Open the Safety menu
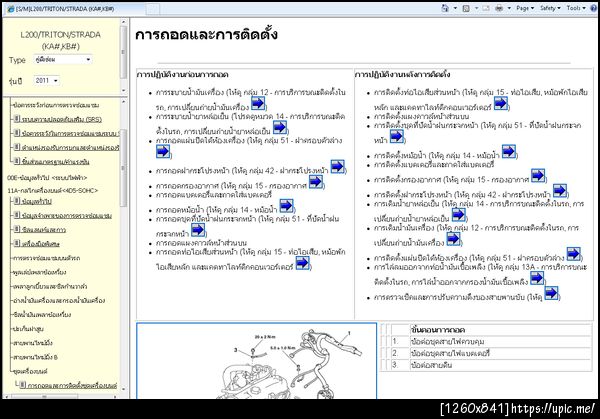This screenshot has height=419, width=600. 550,8
